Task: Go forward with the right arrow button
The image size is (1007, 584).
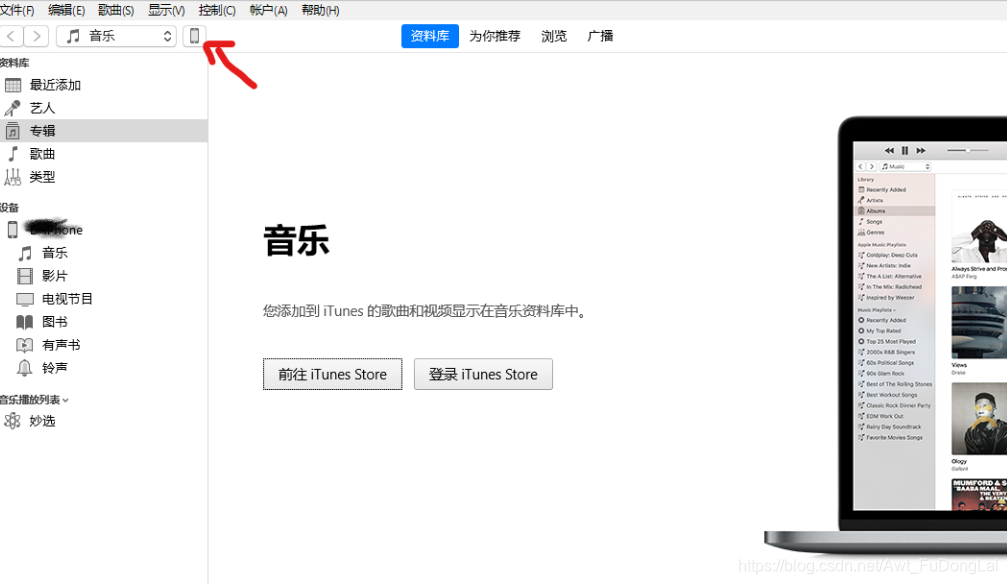Action: point(37,36)
